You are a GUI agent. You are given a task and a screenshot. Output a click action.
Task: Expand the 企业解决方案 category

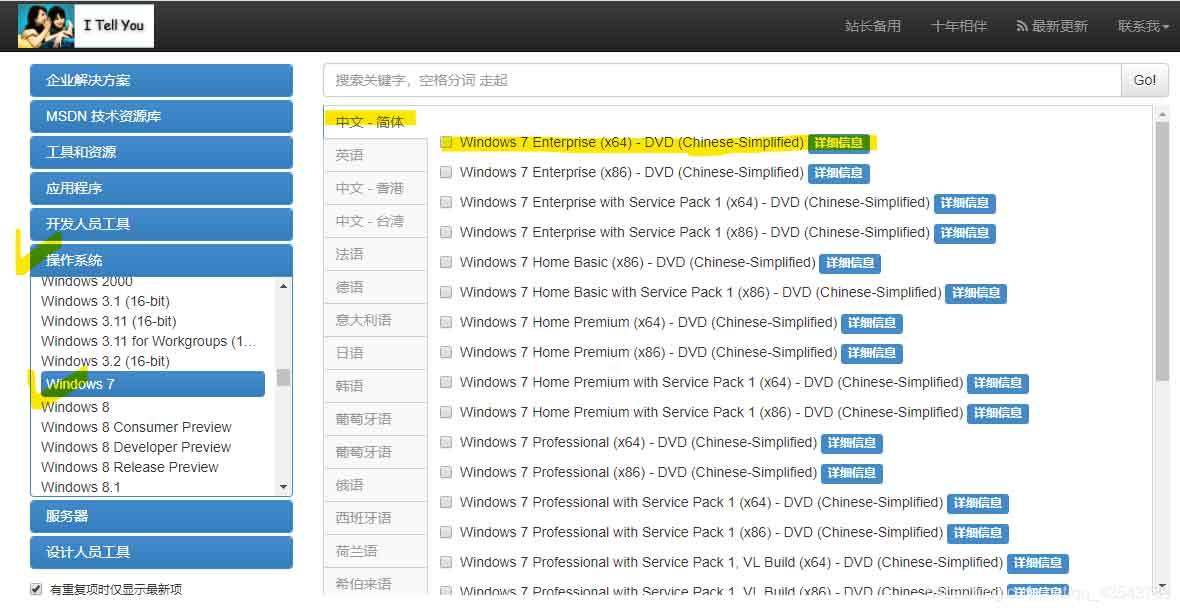pyautogui.click(x=161, y=81)
